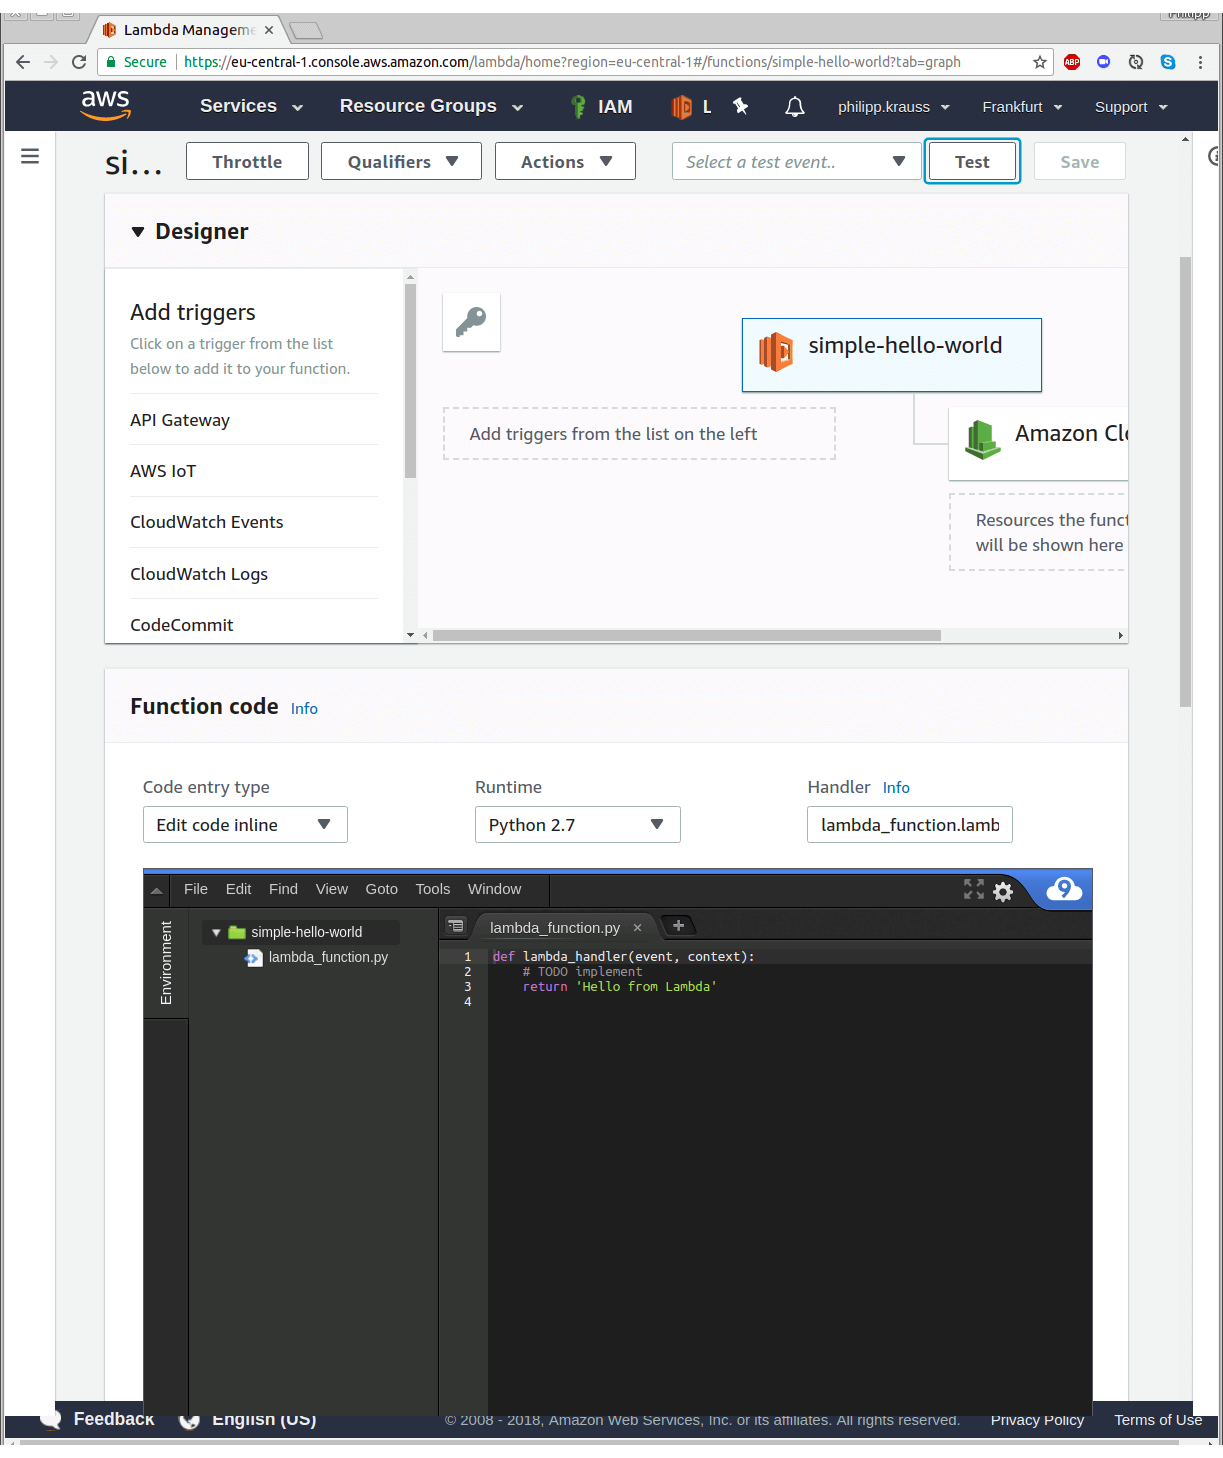Open code editor settings gear icon
Viewport: 1223px width, 1458px height.
[1003, 891]
